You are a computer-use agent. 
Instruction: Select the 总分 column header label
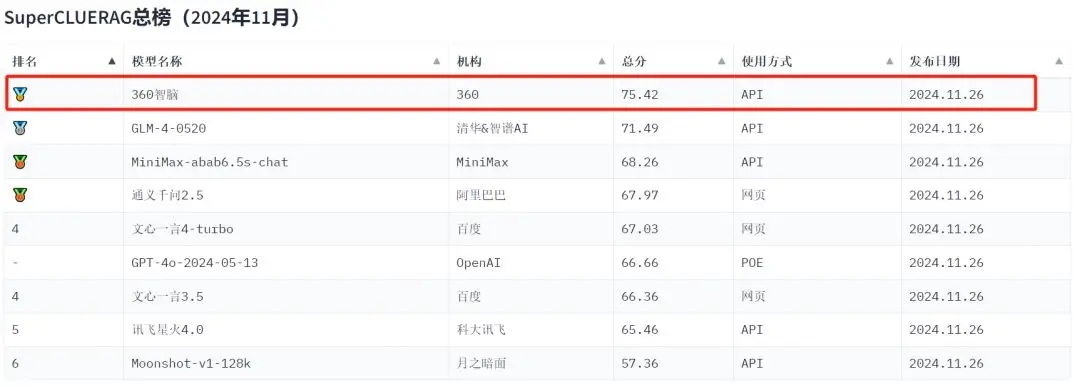pos(634,61)
